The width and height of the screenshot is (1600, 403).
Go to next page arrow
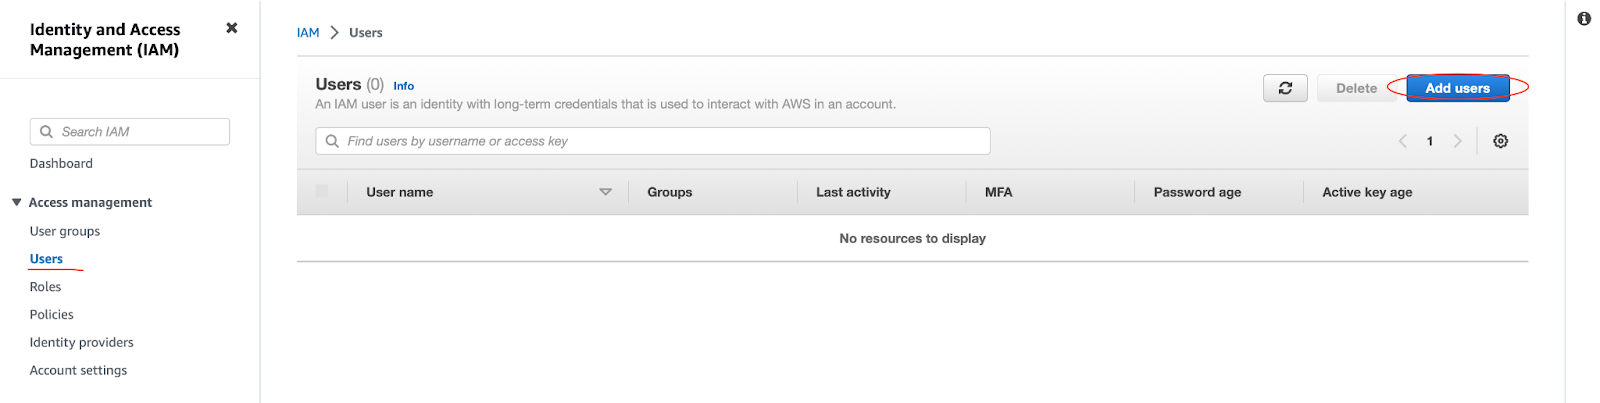(1457, 141)
